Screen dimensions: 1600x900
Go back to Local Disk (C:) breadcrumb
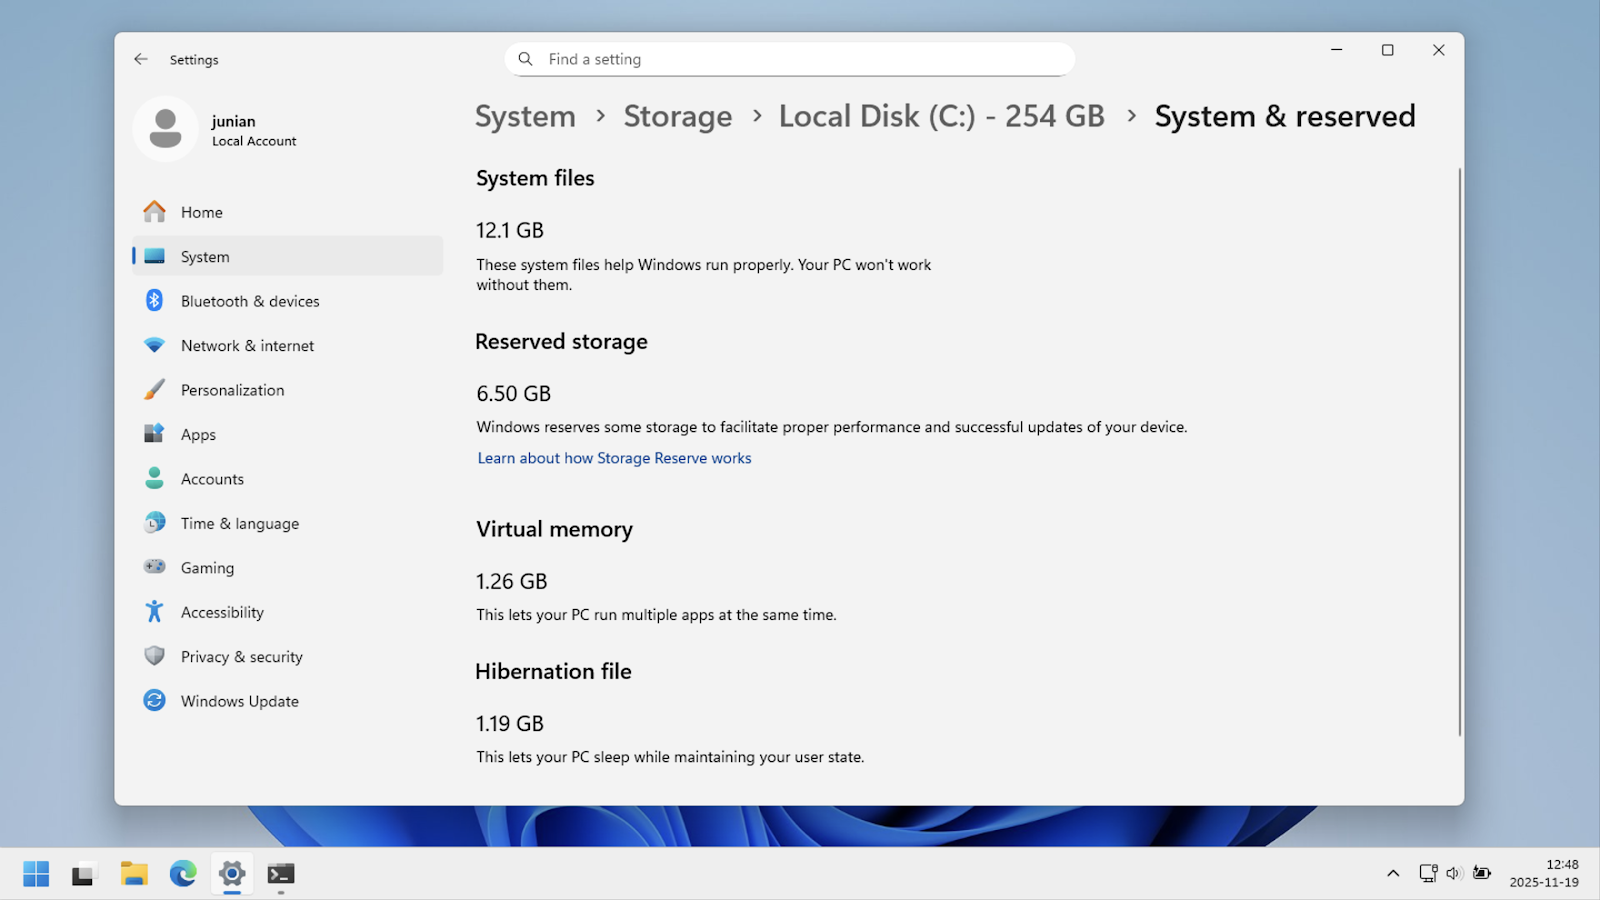point(942,117)
